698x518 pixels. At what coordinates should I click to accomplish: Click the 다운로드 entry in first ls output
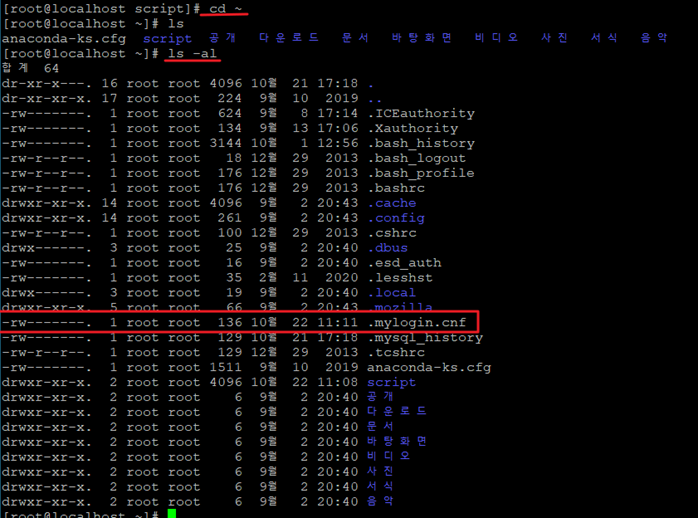coord(289,38)
